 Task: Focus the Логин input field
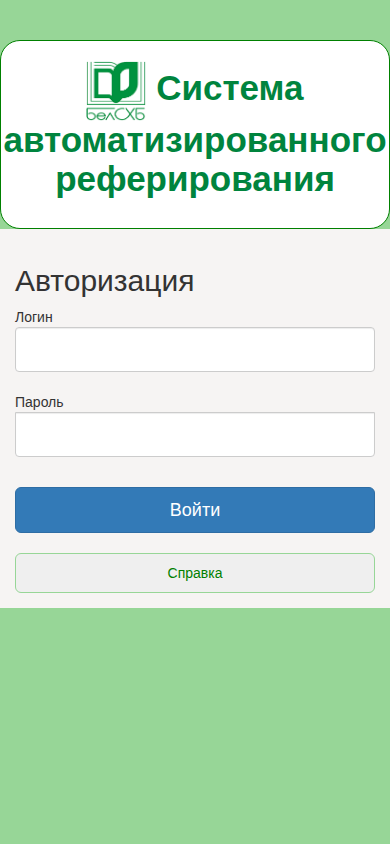pos(195,349)
